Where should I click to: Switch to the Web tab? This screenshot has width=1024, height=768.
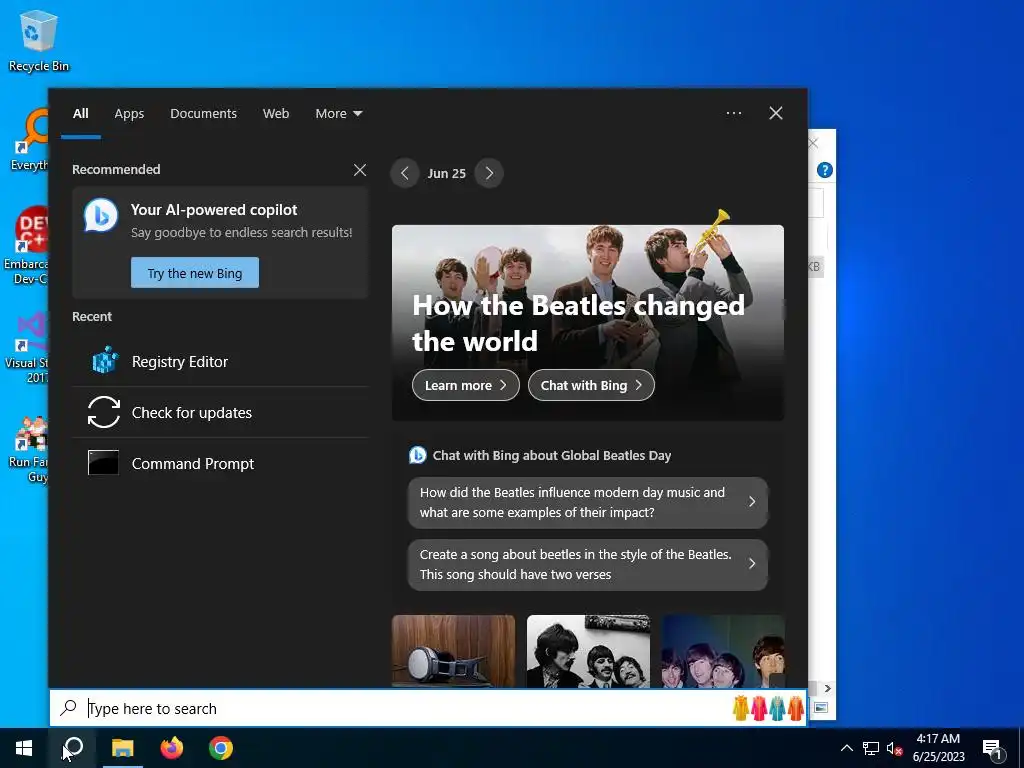tap(276, 113)
